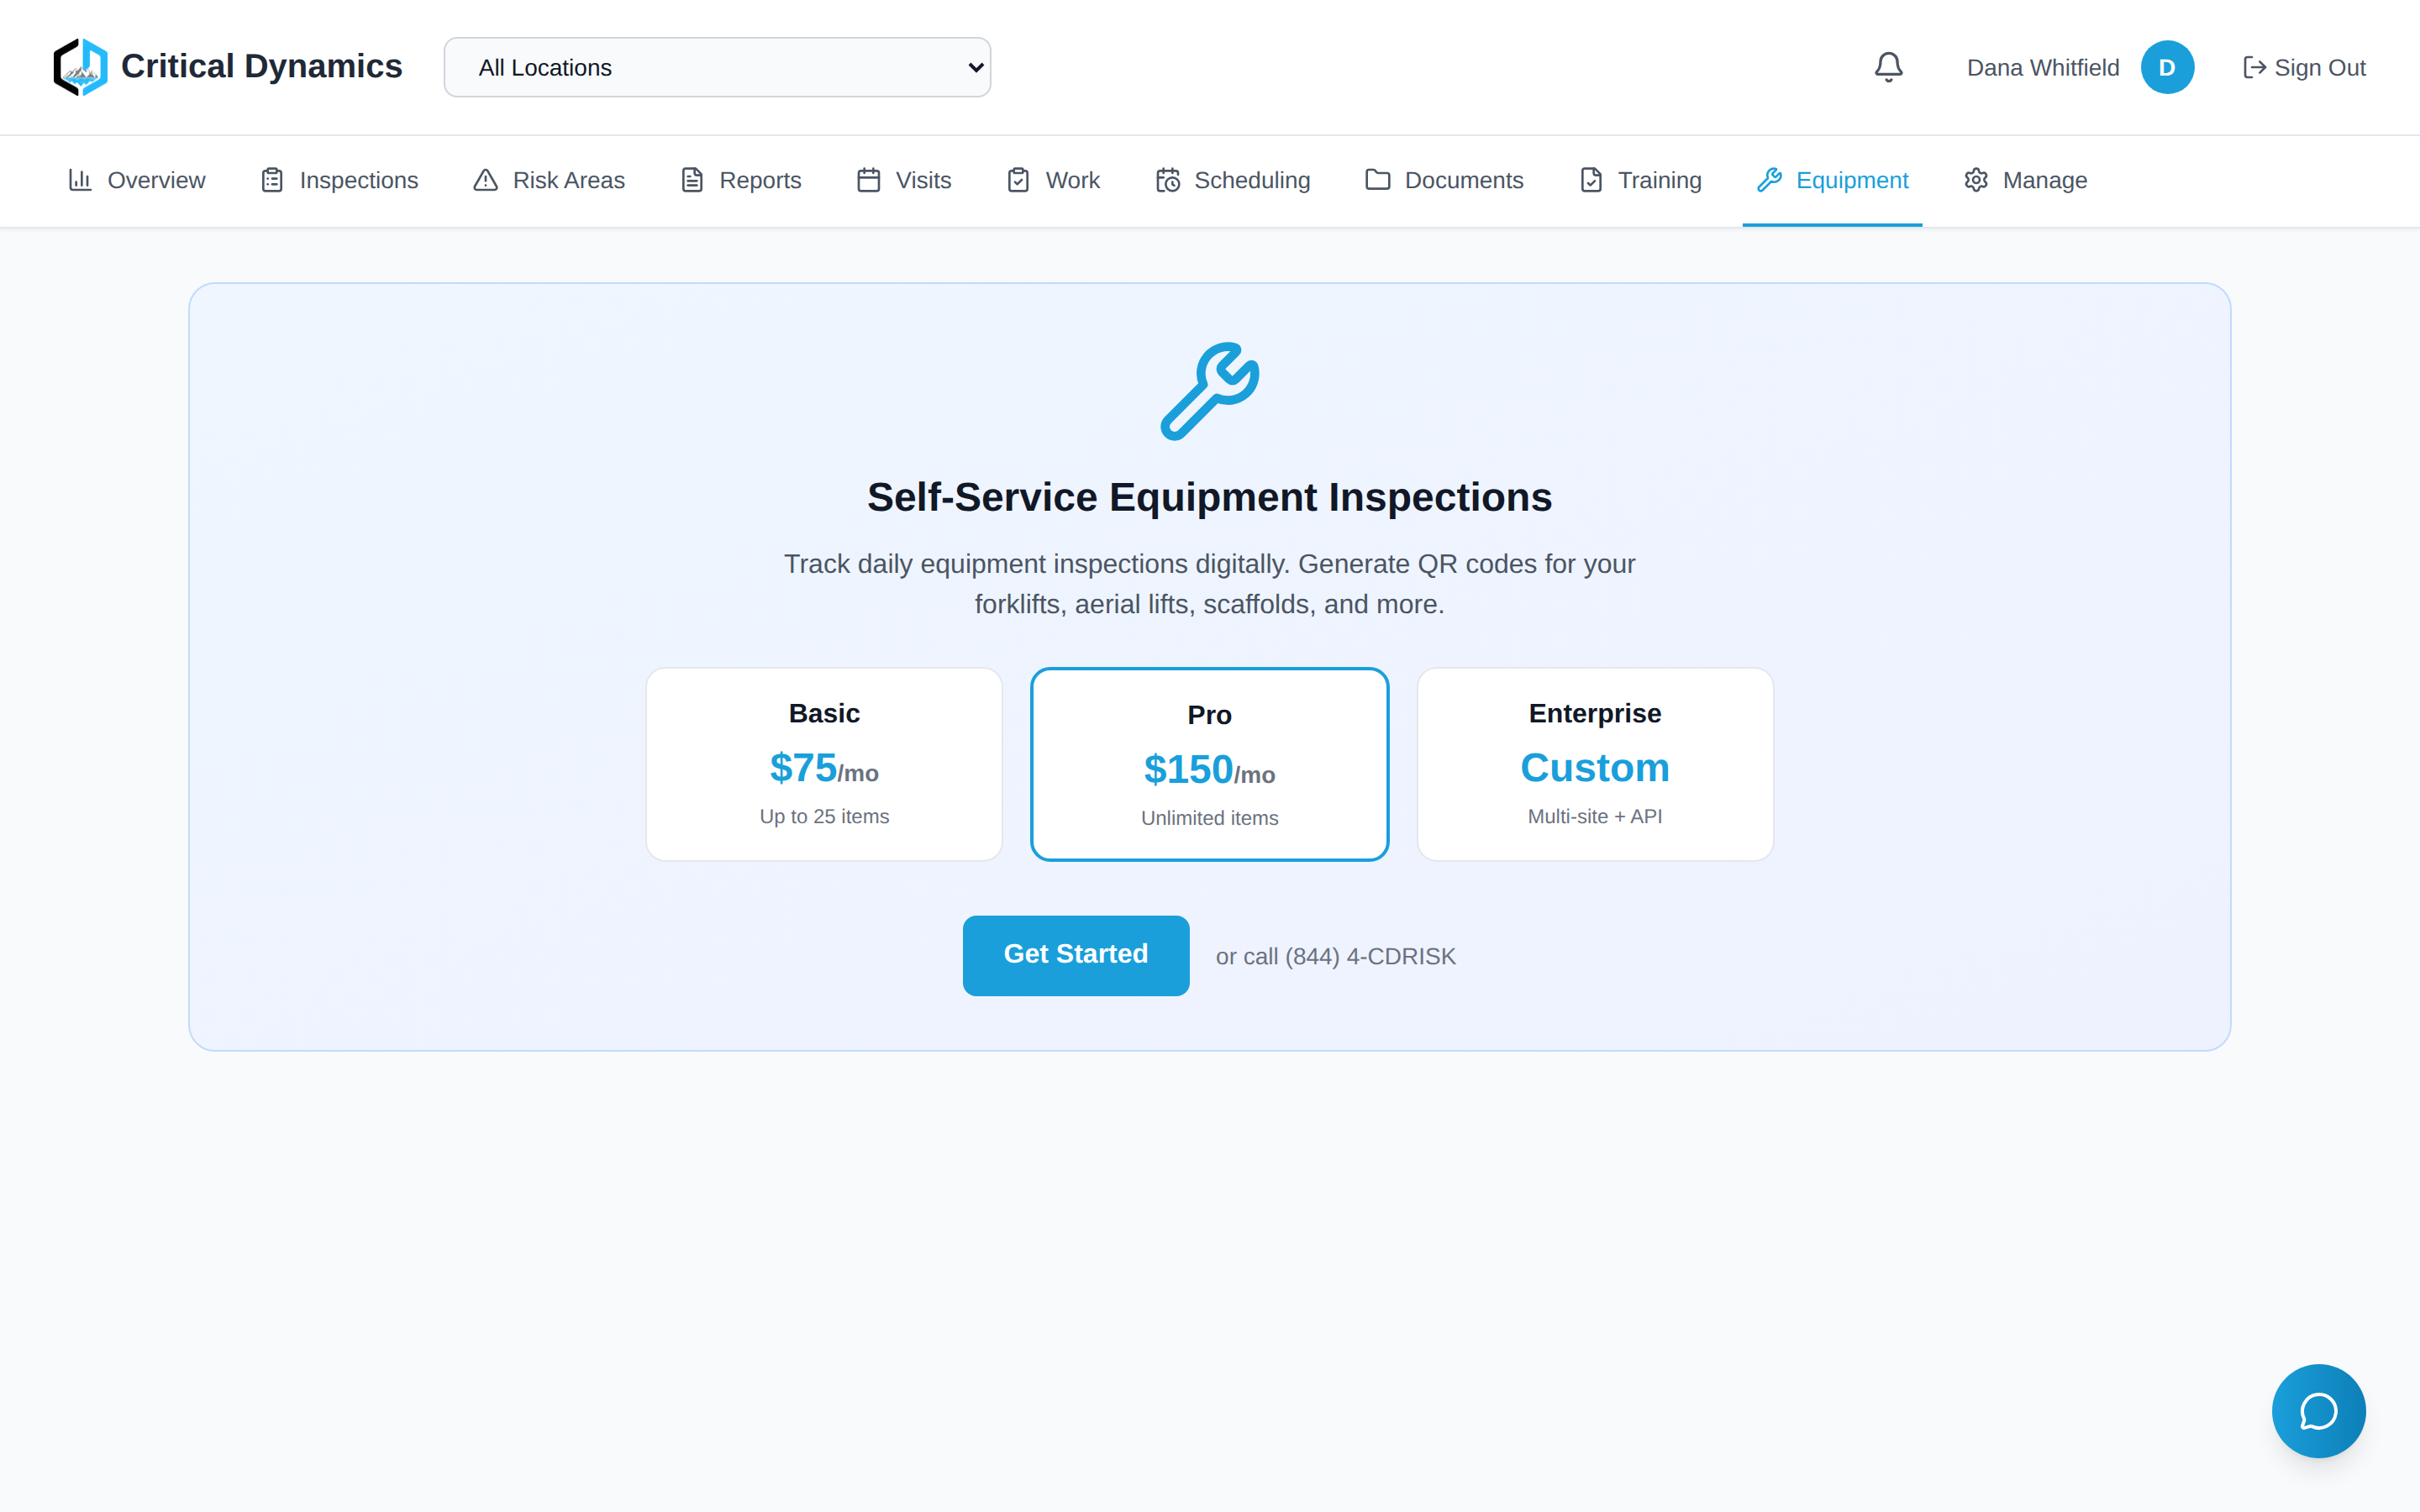Click the large wrench icon above heading
Screen dimensions: 2420x1512
(x=1209, y=391)
